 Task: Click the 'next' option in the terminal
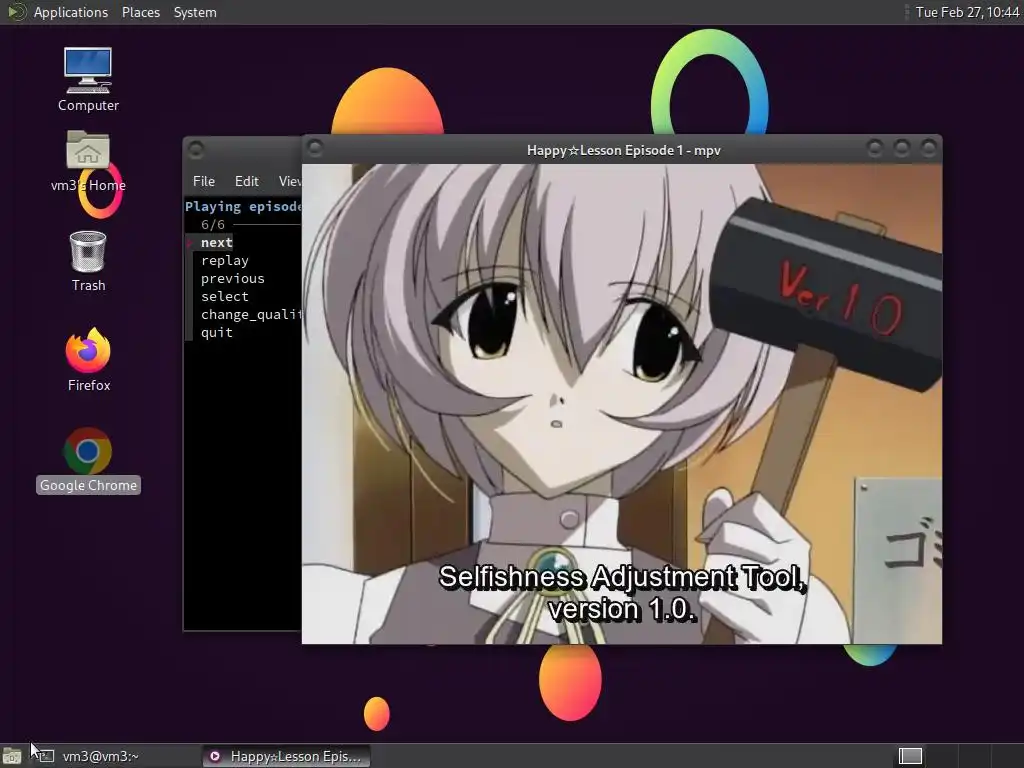pyautogui.click(x=217, y=242)
